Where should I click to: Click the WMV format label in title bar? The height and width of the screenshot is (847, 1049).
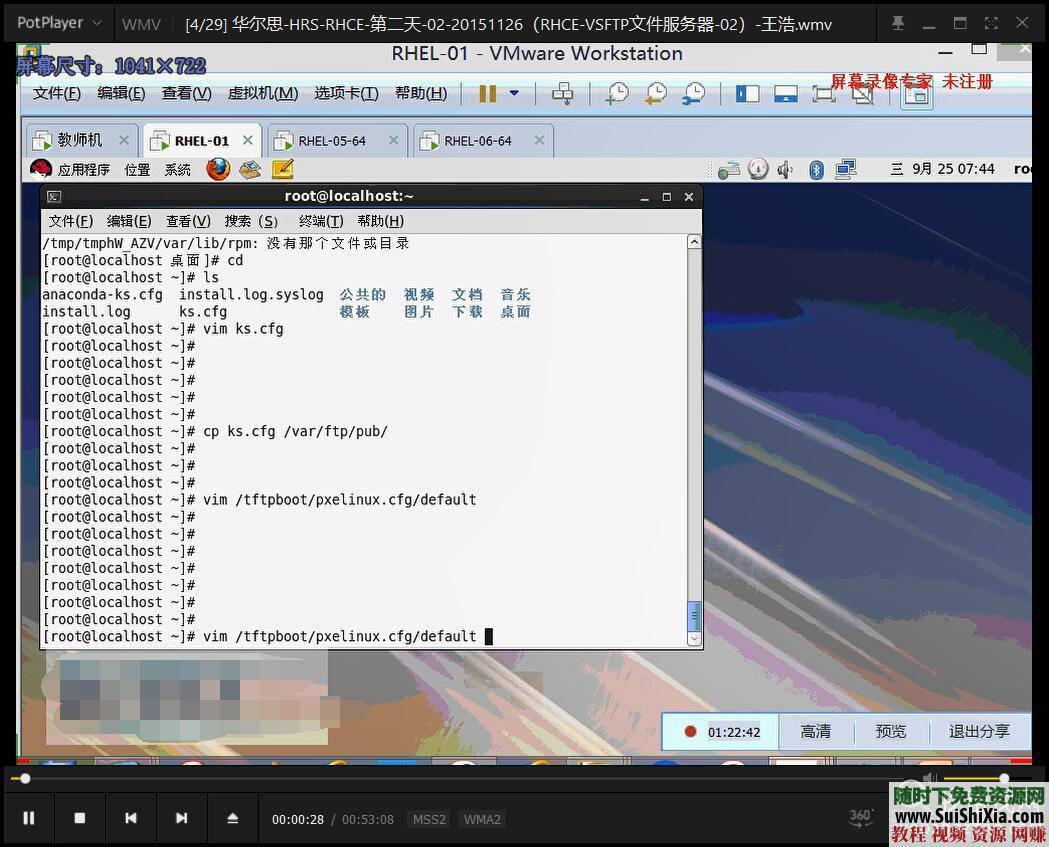point(141,24)
